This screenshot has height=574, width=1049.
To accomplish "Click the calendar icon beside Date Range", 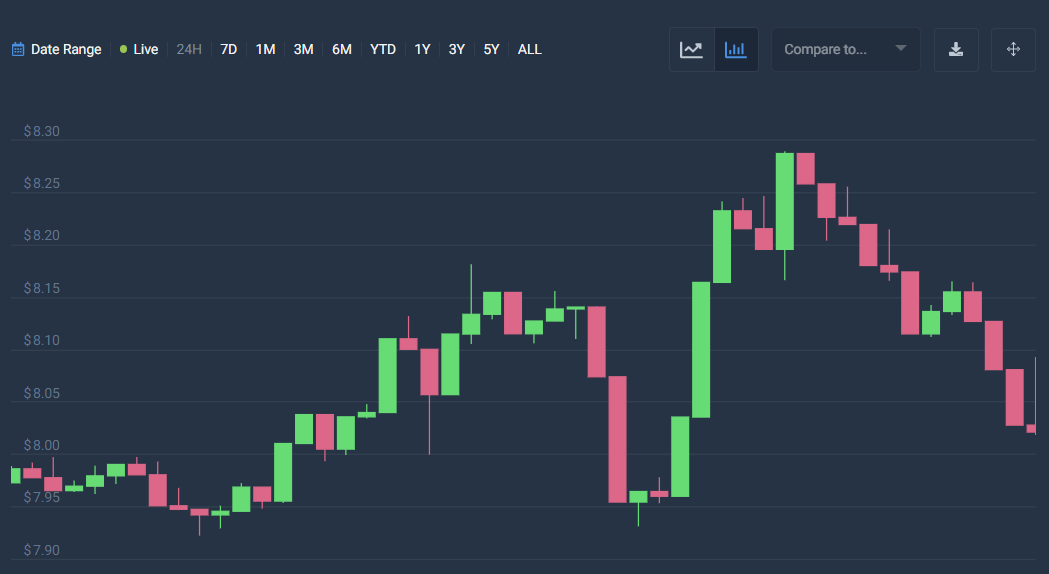I will tap(18, 49).
